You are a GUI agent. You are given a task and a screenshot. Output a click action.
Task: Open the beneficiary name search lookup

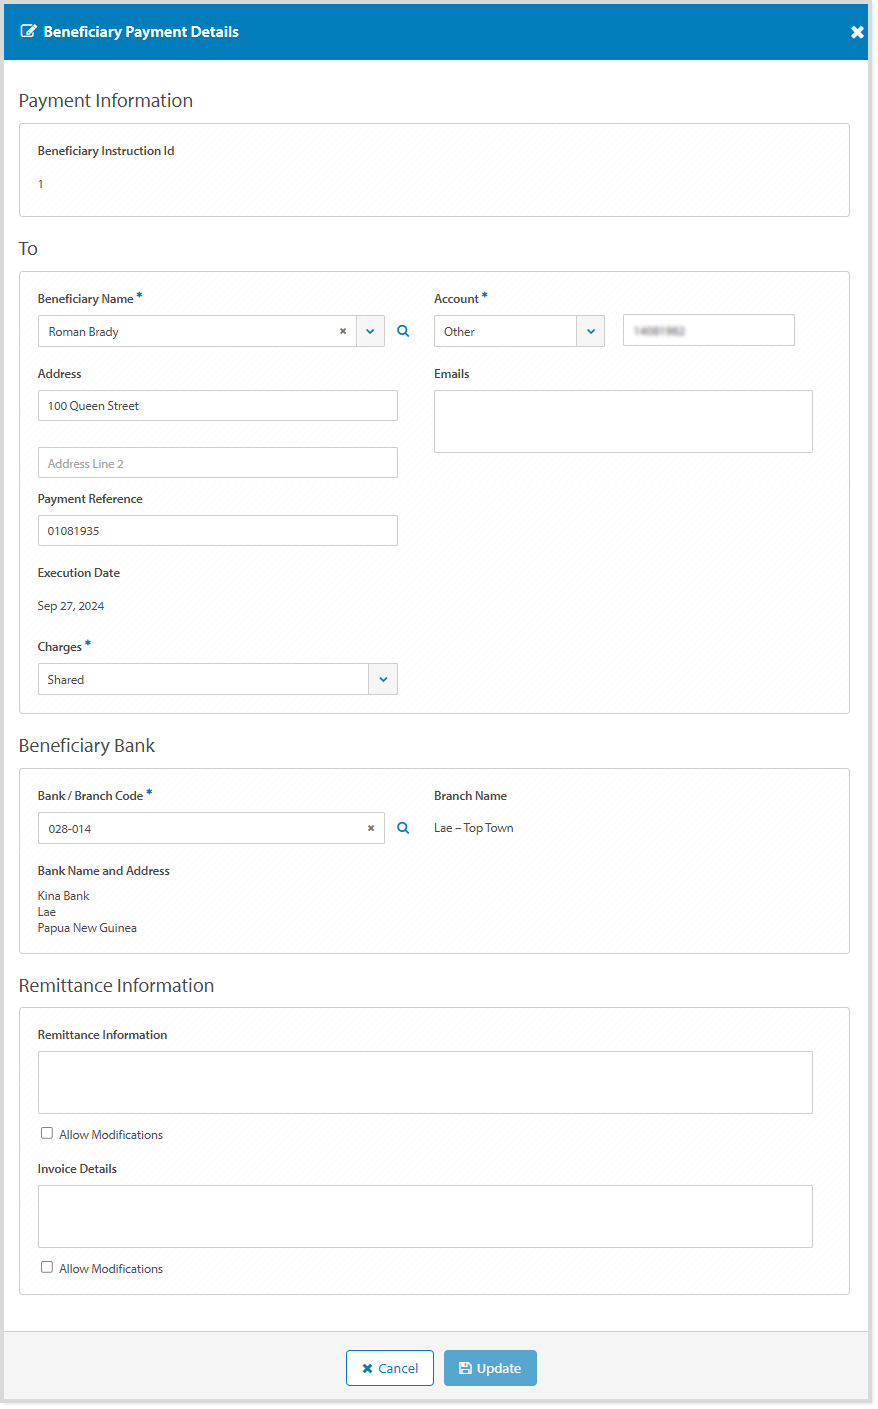pyautogui.click(x=403, y=331)
